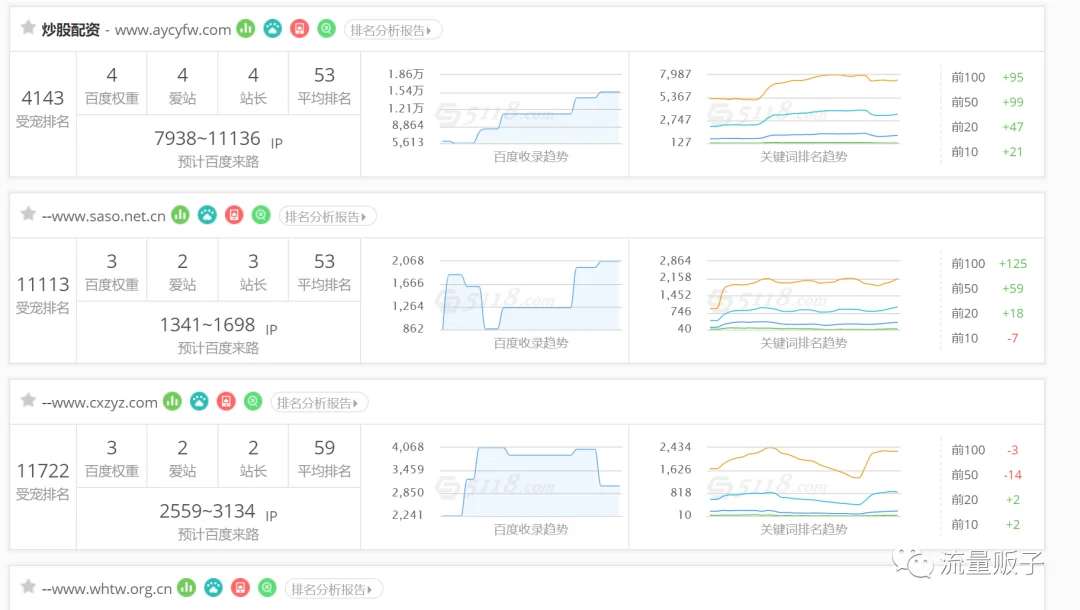Open 排名分析报告 for www.whtw.org.cn
The width and height of the screenshot is (1080, 610).
(333, 589)
